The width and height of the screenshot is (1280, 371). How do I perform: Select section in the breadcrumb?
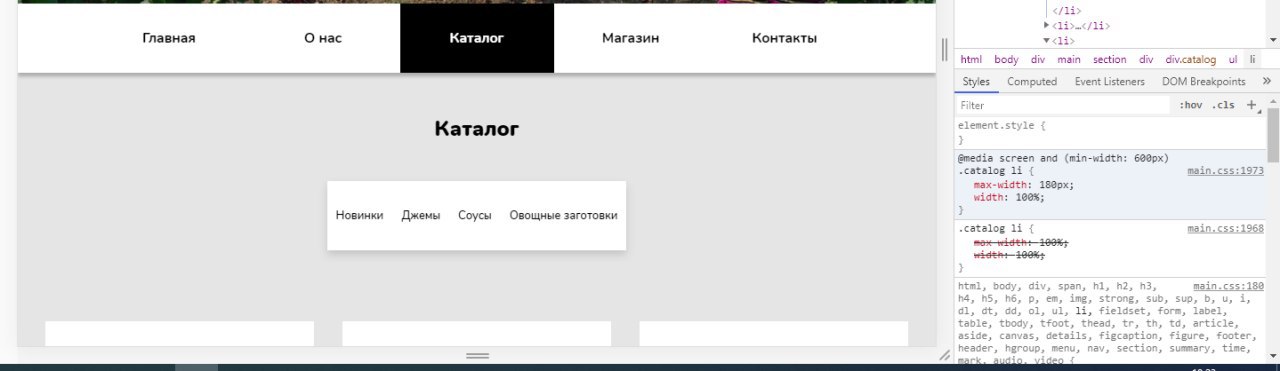pos(1109,60)
